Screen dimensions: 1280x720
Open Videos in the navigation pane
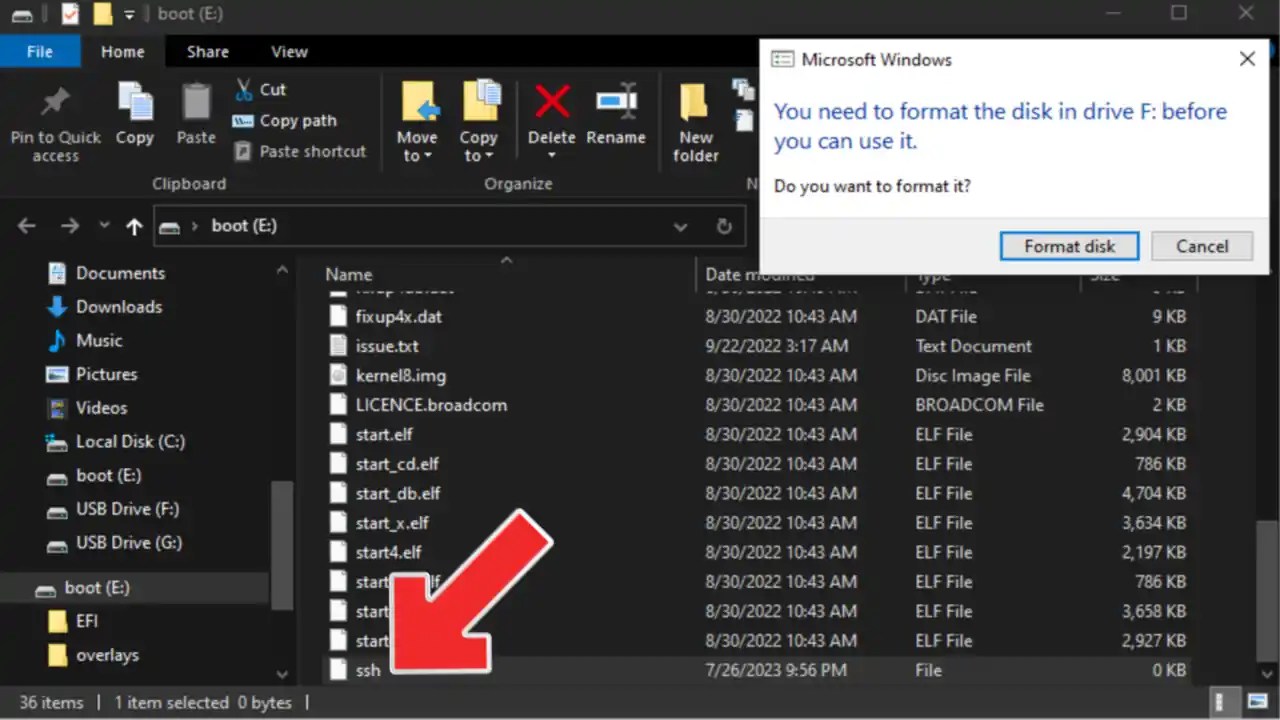(x=101, y=408)
